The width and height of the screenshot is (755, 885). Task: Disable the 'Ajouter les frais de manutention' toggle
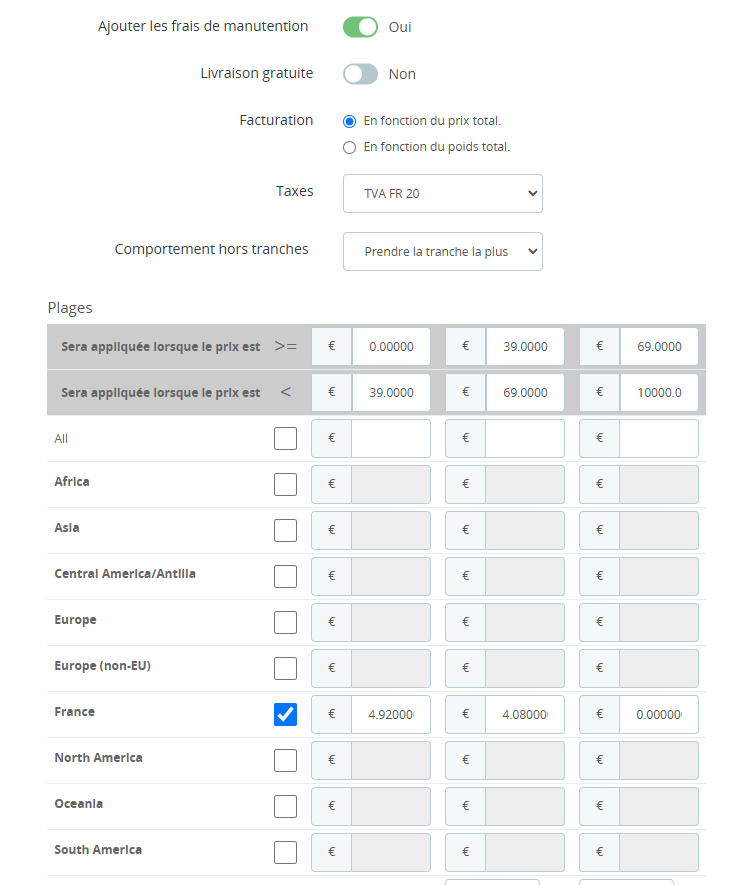pyautogui.click(x=360, y=27)
